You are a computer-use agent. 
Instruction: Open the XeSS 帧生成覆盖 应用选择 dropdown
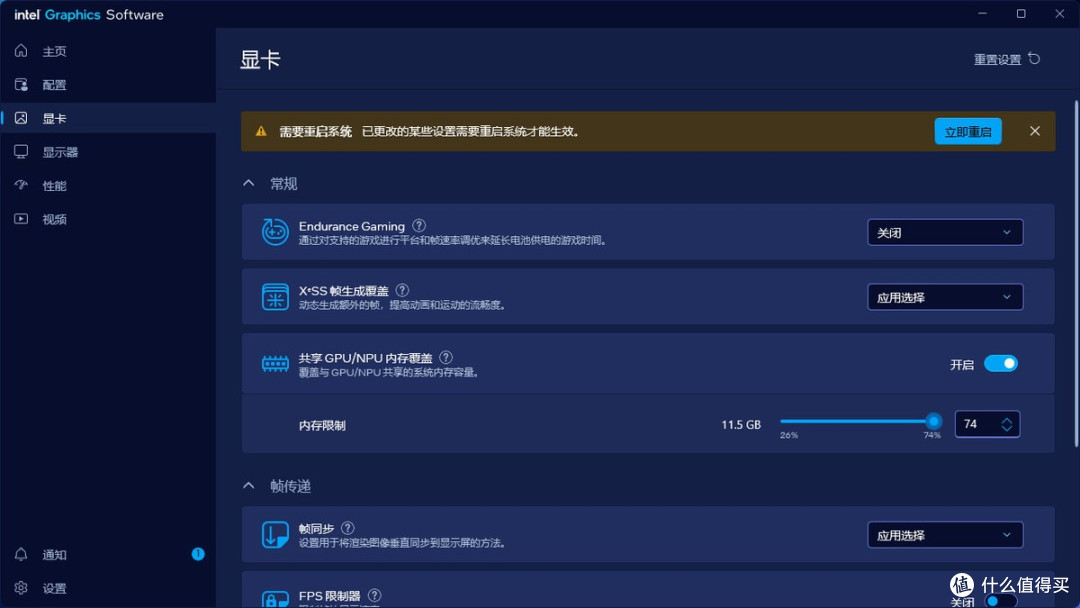[945, 297]
